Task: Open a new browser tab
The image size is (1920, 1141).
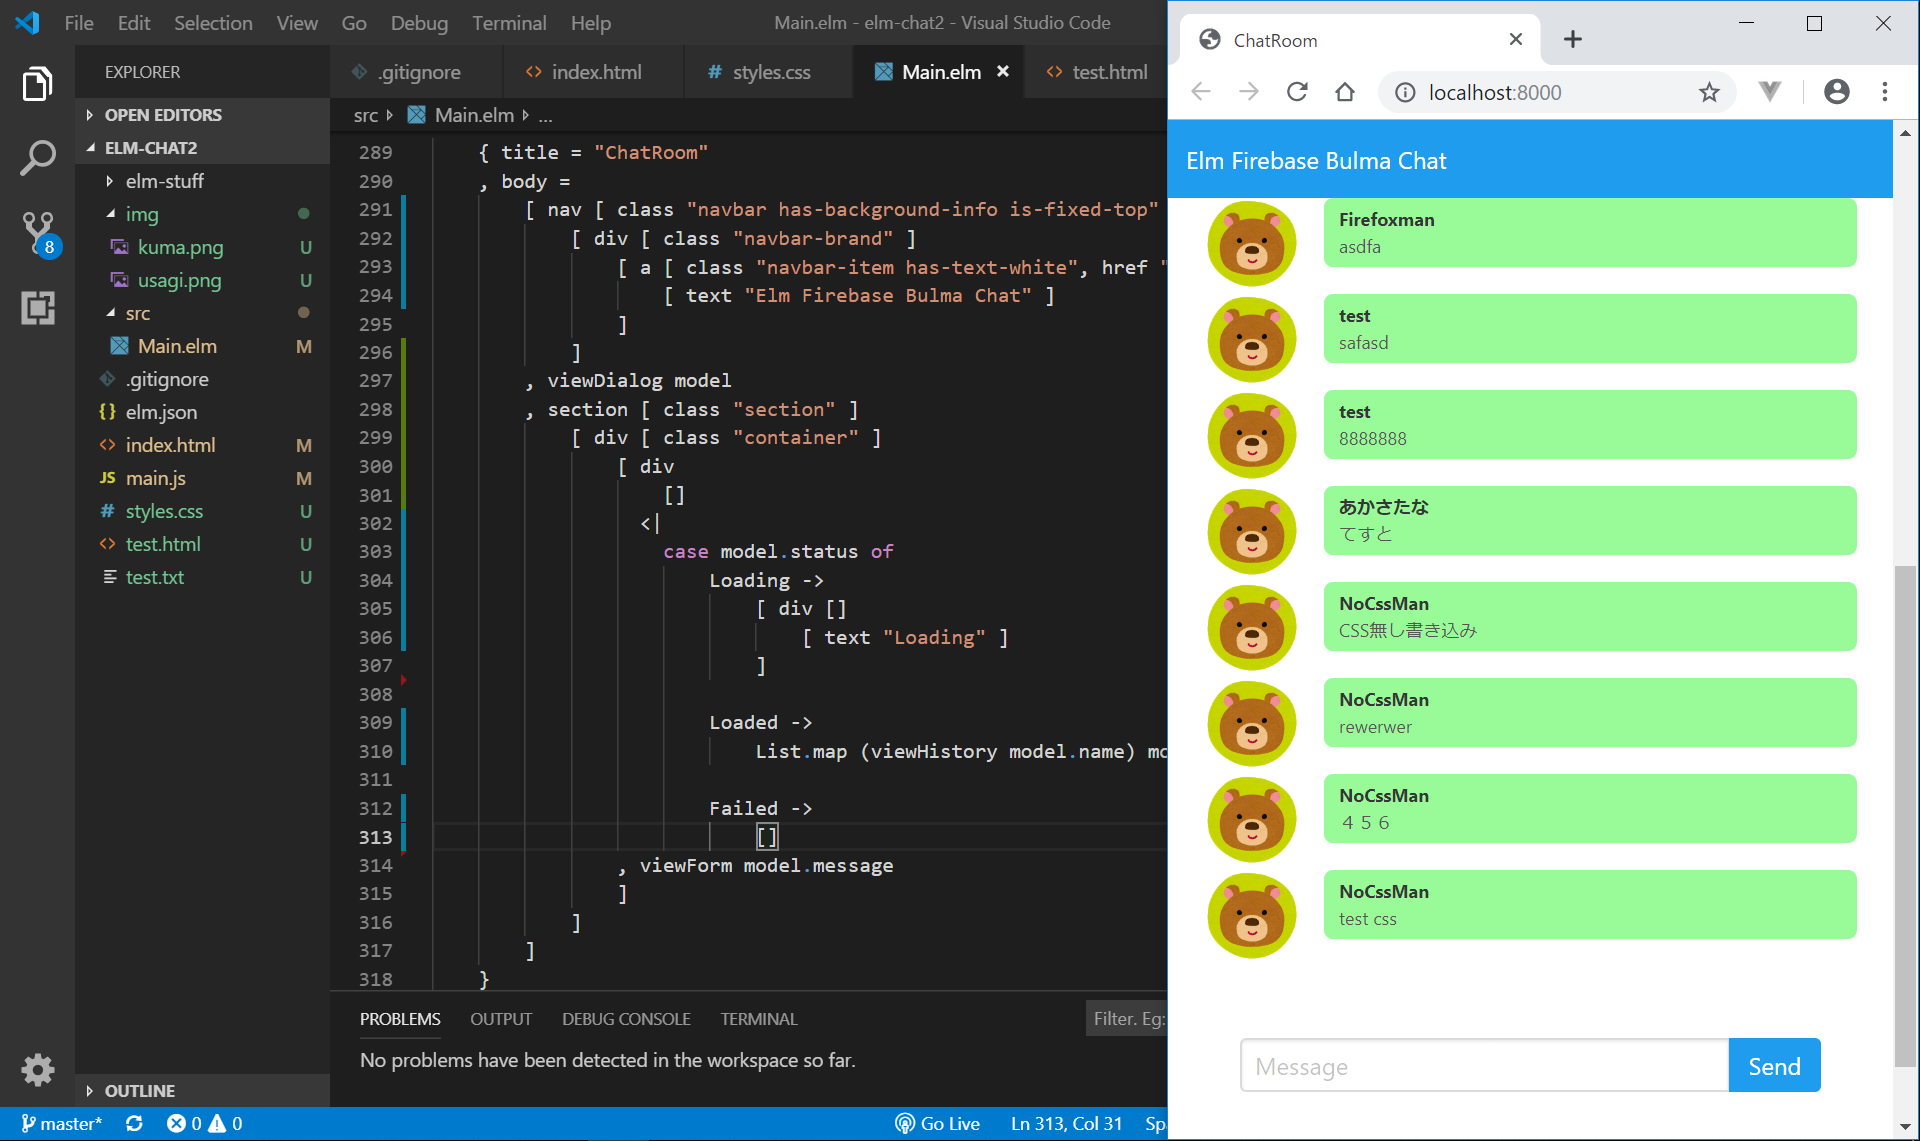Action: pos(1573,39)
